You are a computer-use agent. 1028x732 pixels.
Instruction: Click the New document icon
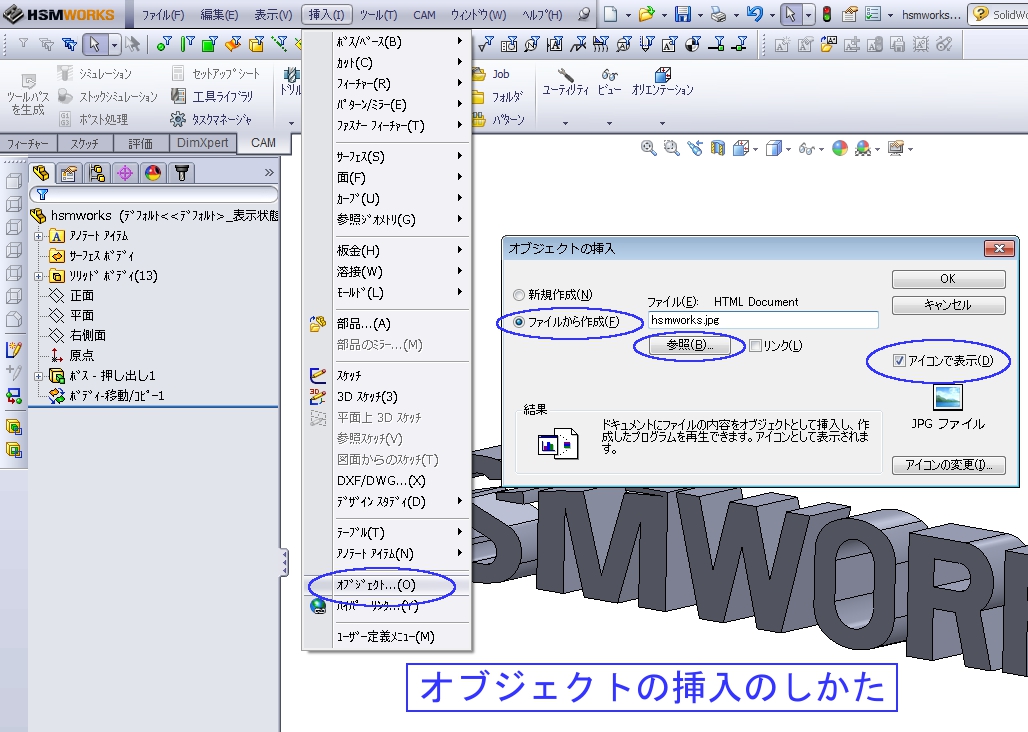tap(610, 14)
